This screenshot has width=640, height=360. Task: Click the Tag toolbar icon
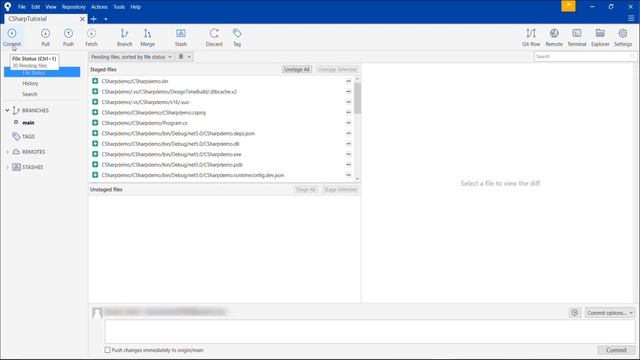pos(237,37)
